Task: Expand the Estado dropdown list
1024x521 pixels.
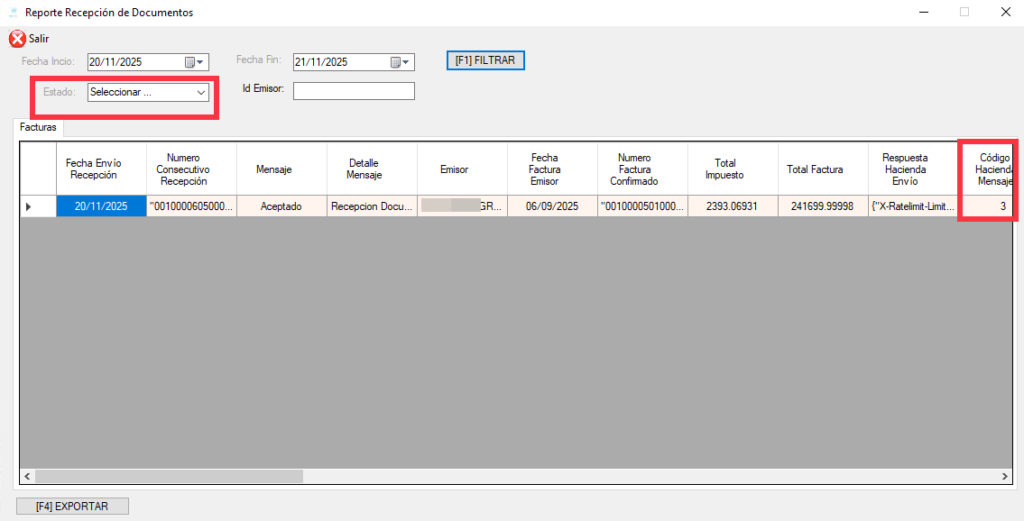Action: point(201,92)
